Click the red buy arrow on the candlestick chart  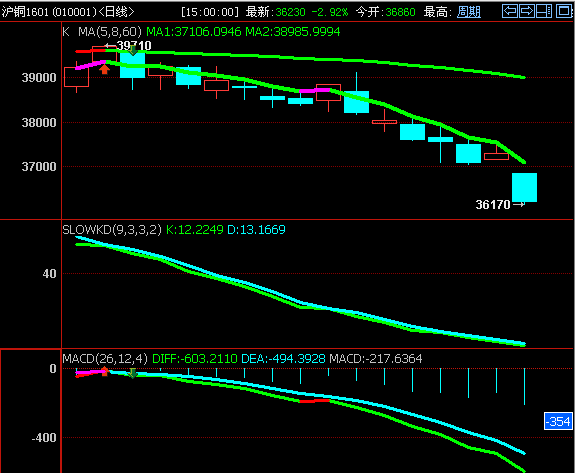[105, 69]
